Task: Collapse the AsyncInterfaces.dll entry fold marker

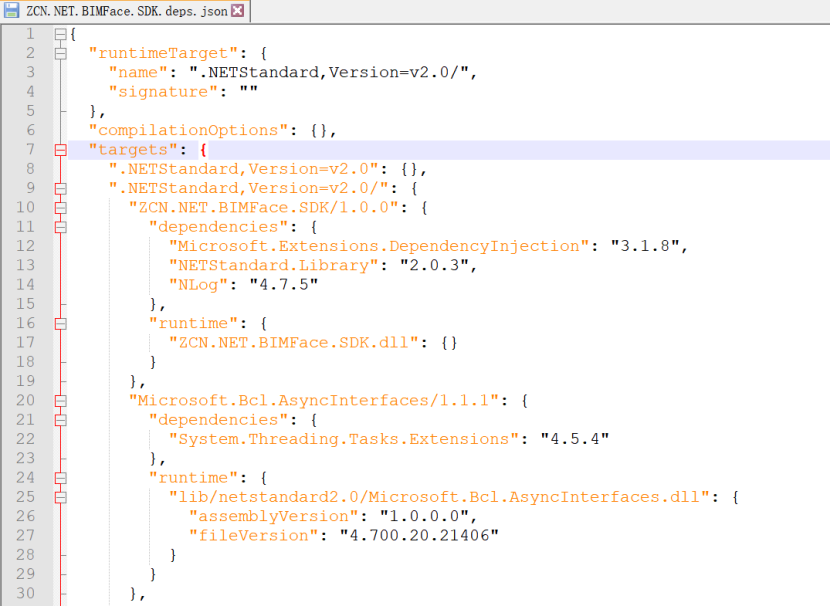Action: tap(60, 496)
